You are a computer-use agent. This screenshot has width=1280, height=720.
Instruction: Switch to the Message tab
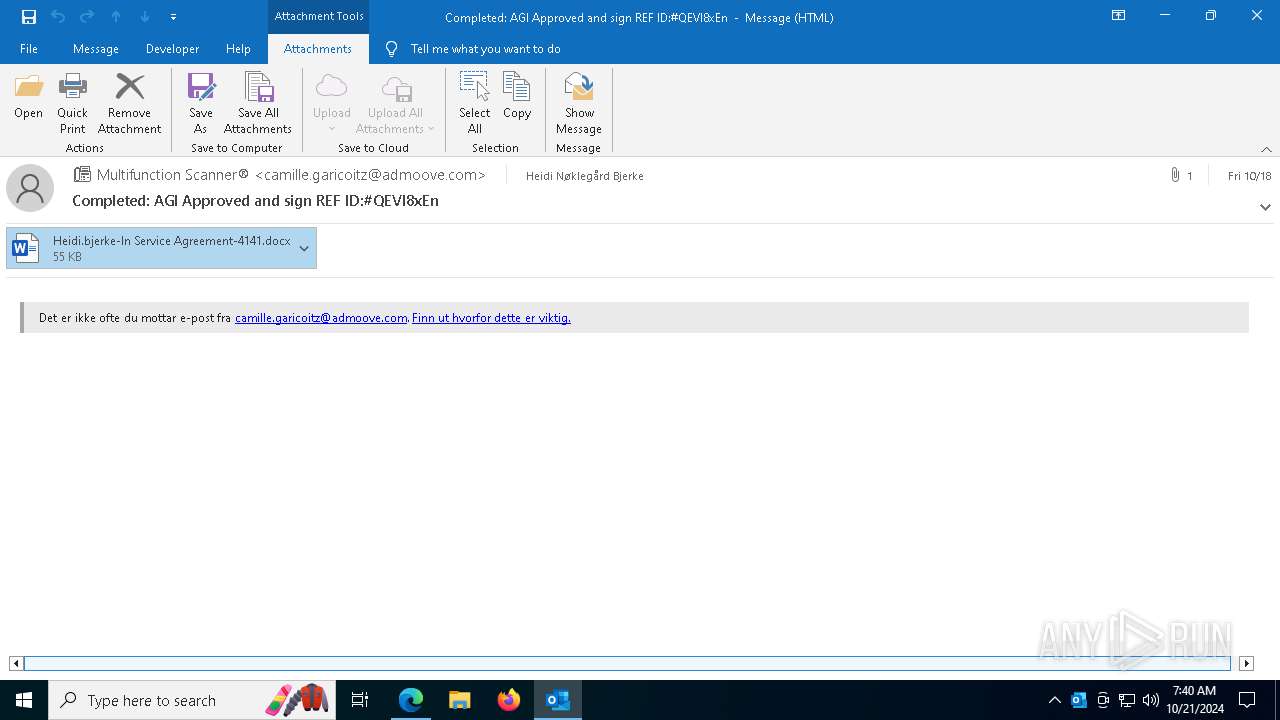(x=96, y=49)
